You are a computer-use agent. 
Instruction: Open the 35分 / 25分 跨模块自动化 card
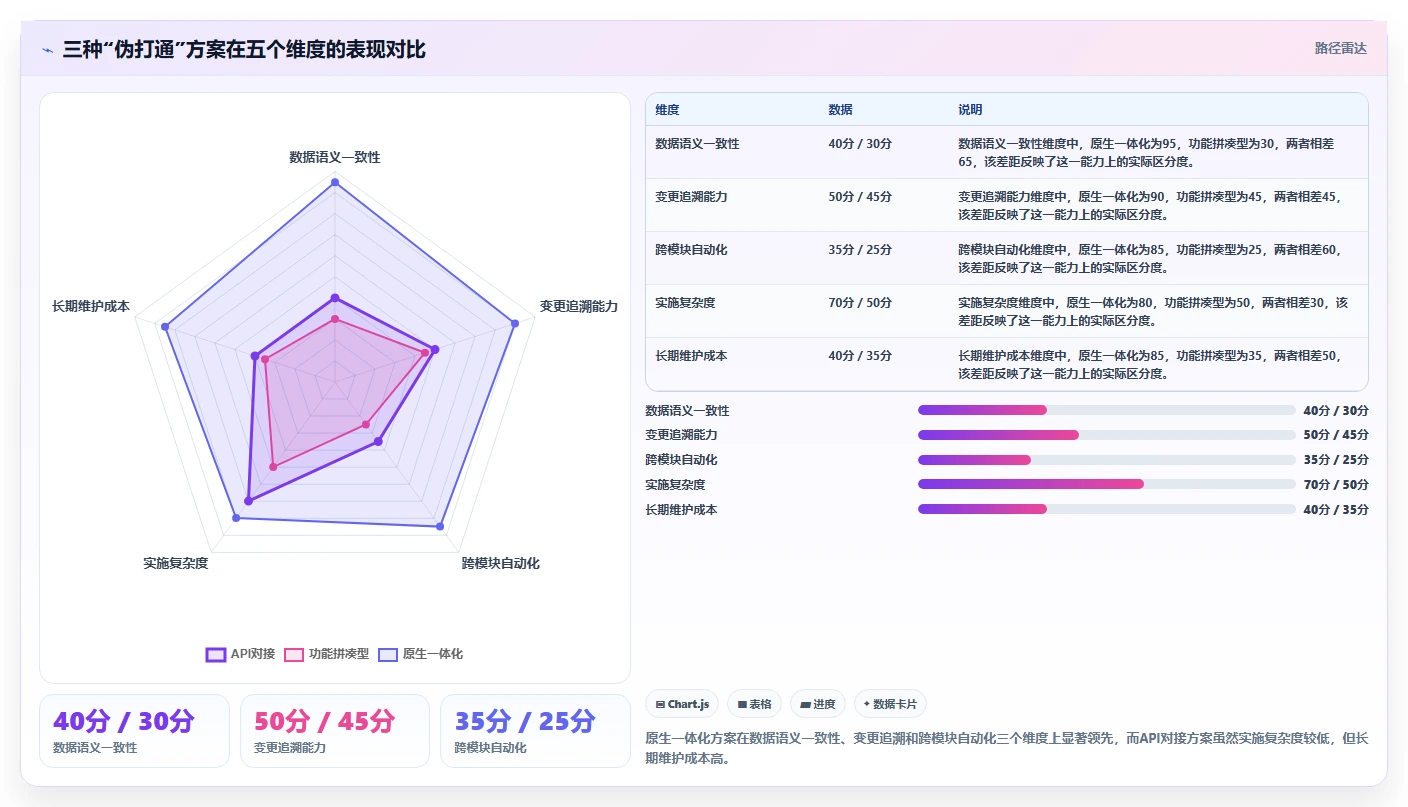point(535,731)
